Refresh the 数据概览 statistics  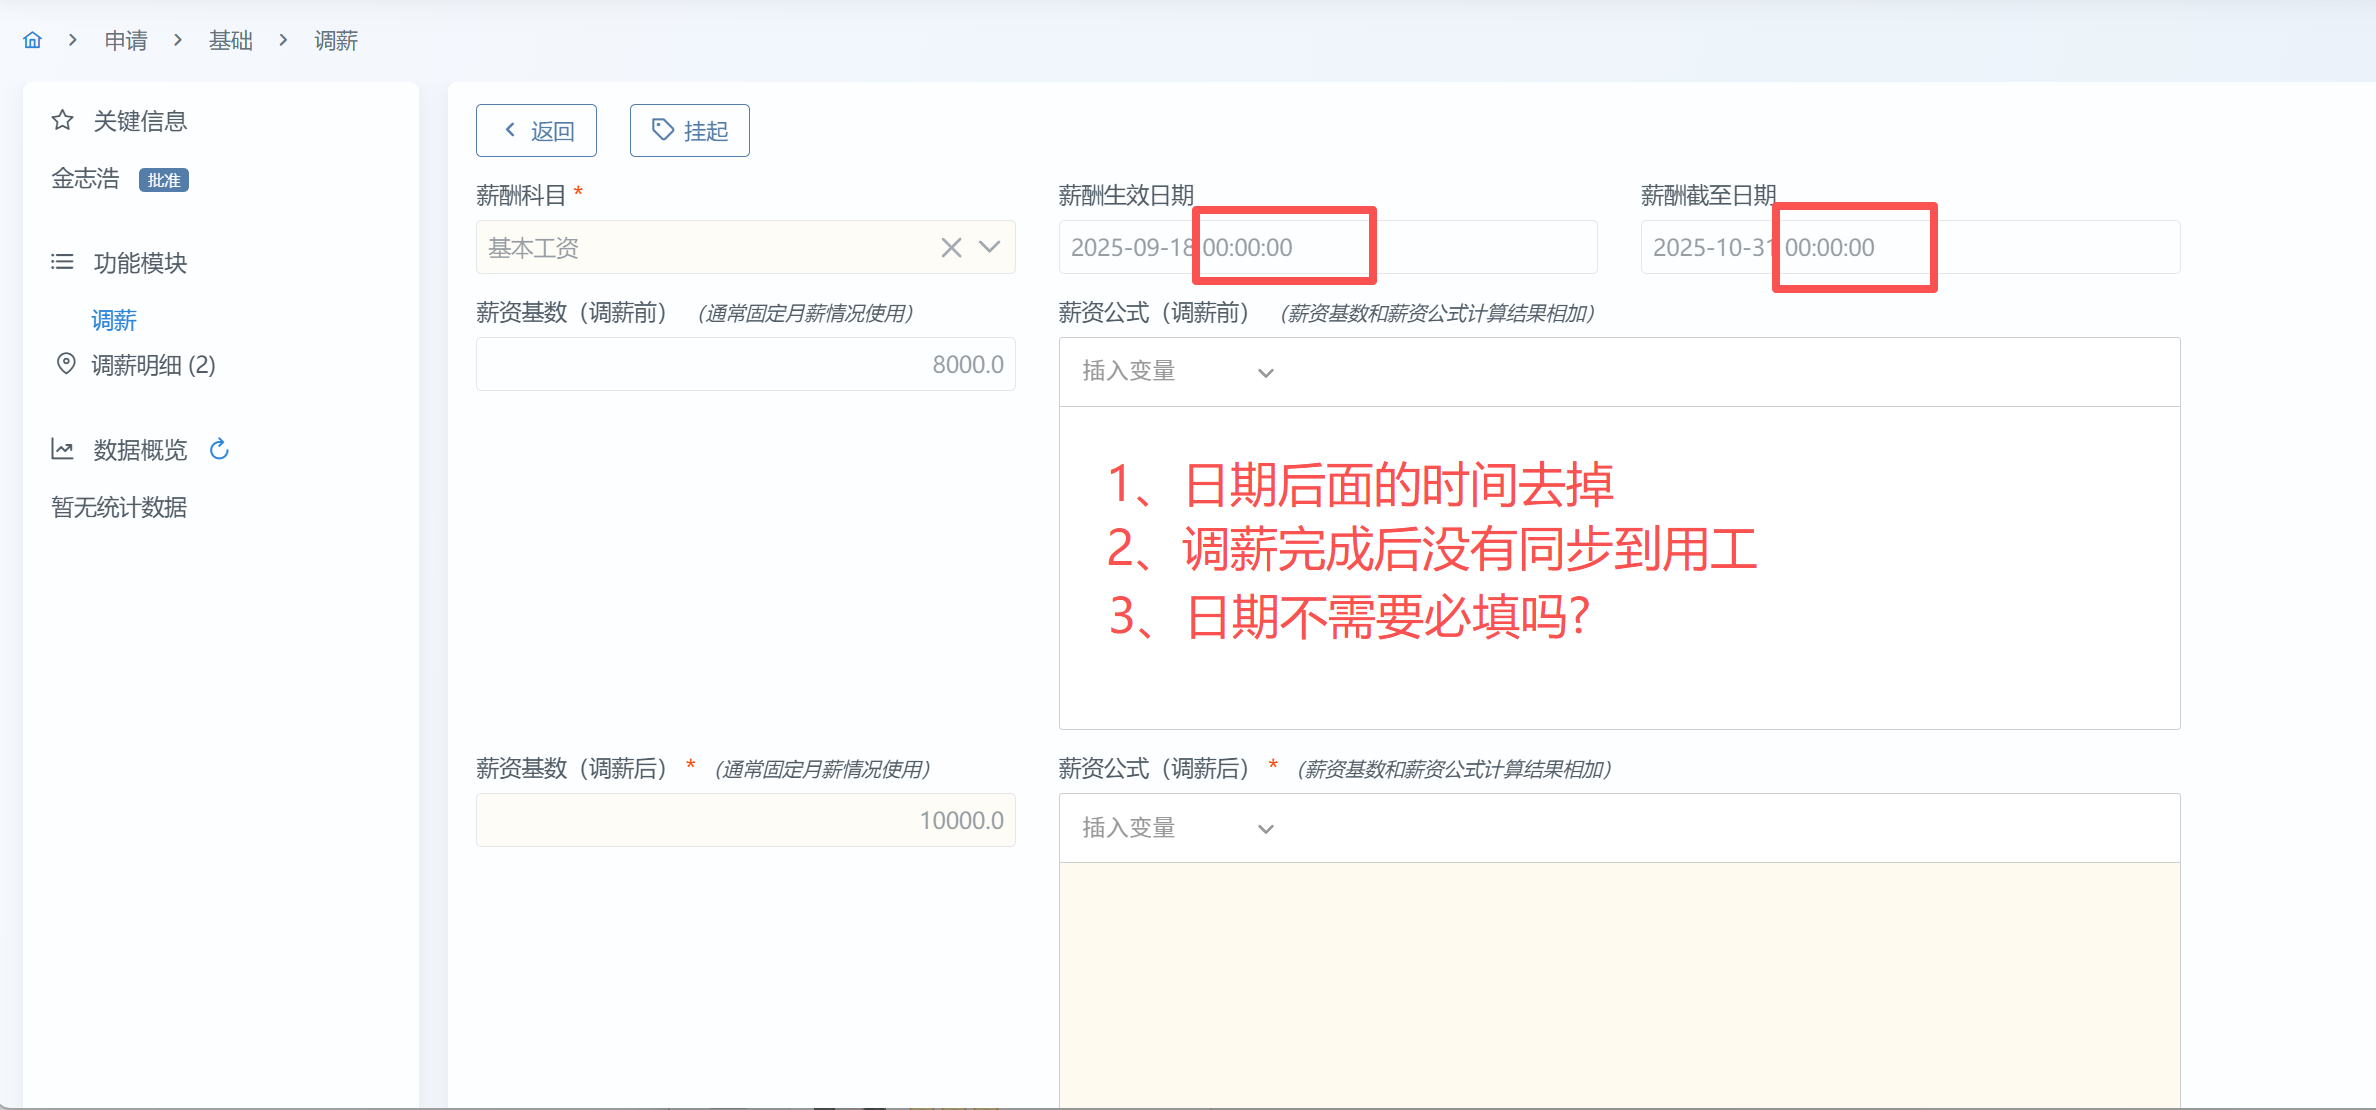coord(219,450)
